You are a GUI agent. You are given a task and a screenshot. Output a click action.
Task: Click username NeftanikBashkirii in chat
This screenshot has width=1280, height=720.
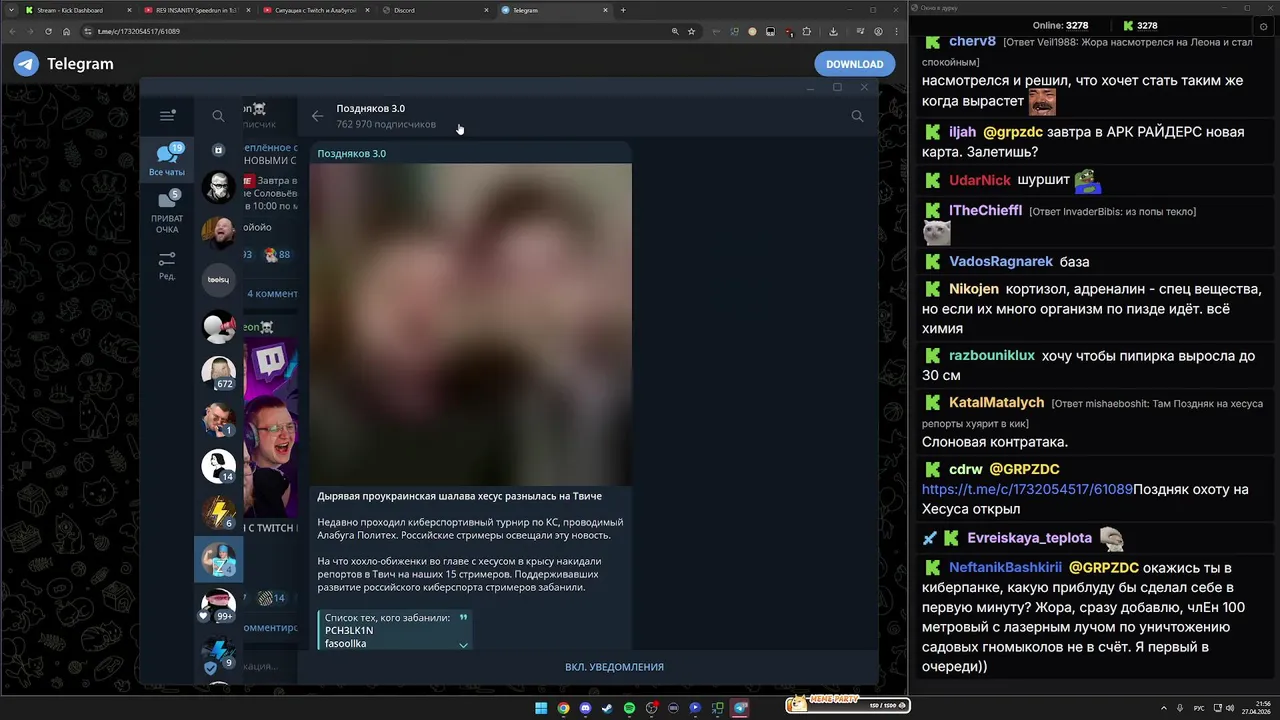pyautogui.click(x=1005, y=567)
